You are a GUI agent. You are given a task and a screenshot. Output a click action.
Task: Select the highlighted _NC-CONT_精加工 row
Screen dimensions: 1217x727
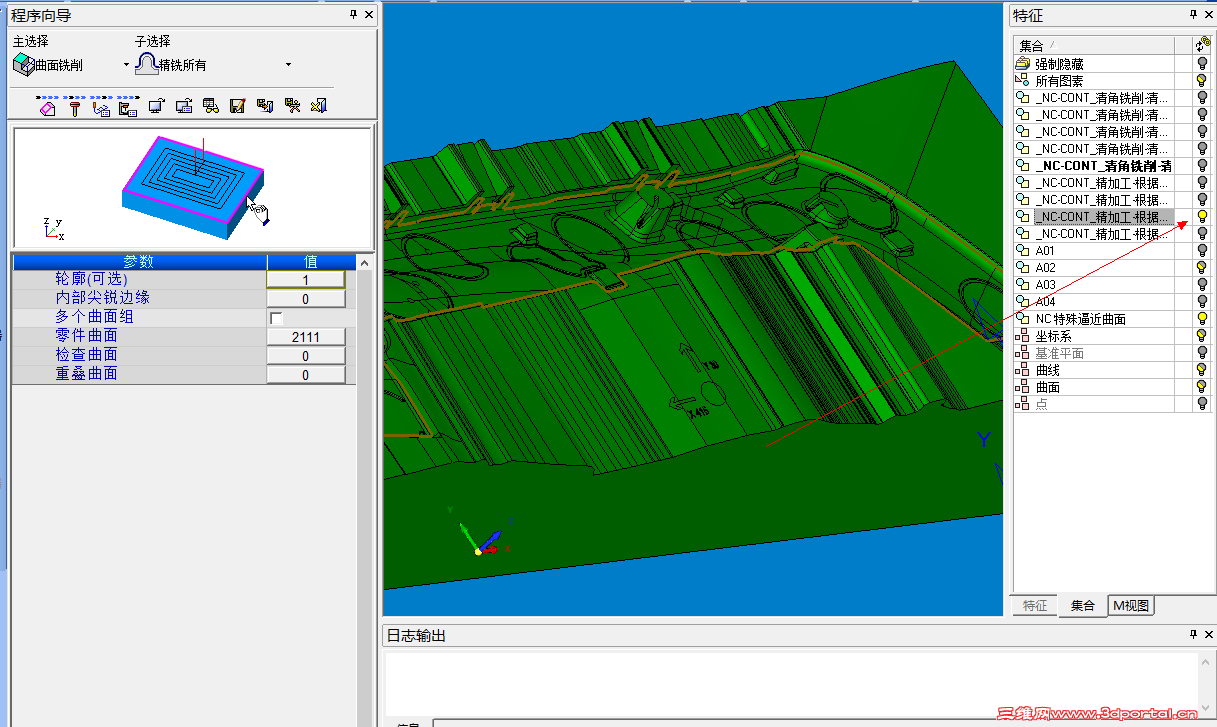[1104, 216]
